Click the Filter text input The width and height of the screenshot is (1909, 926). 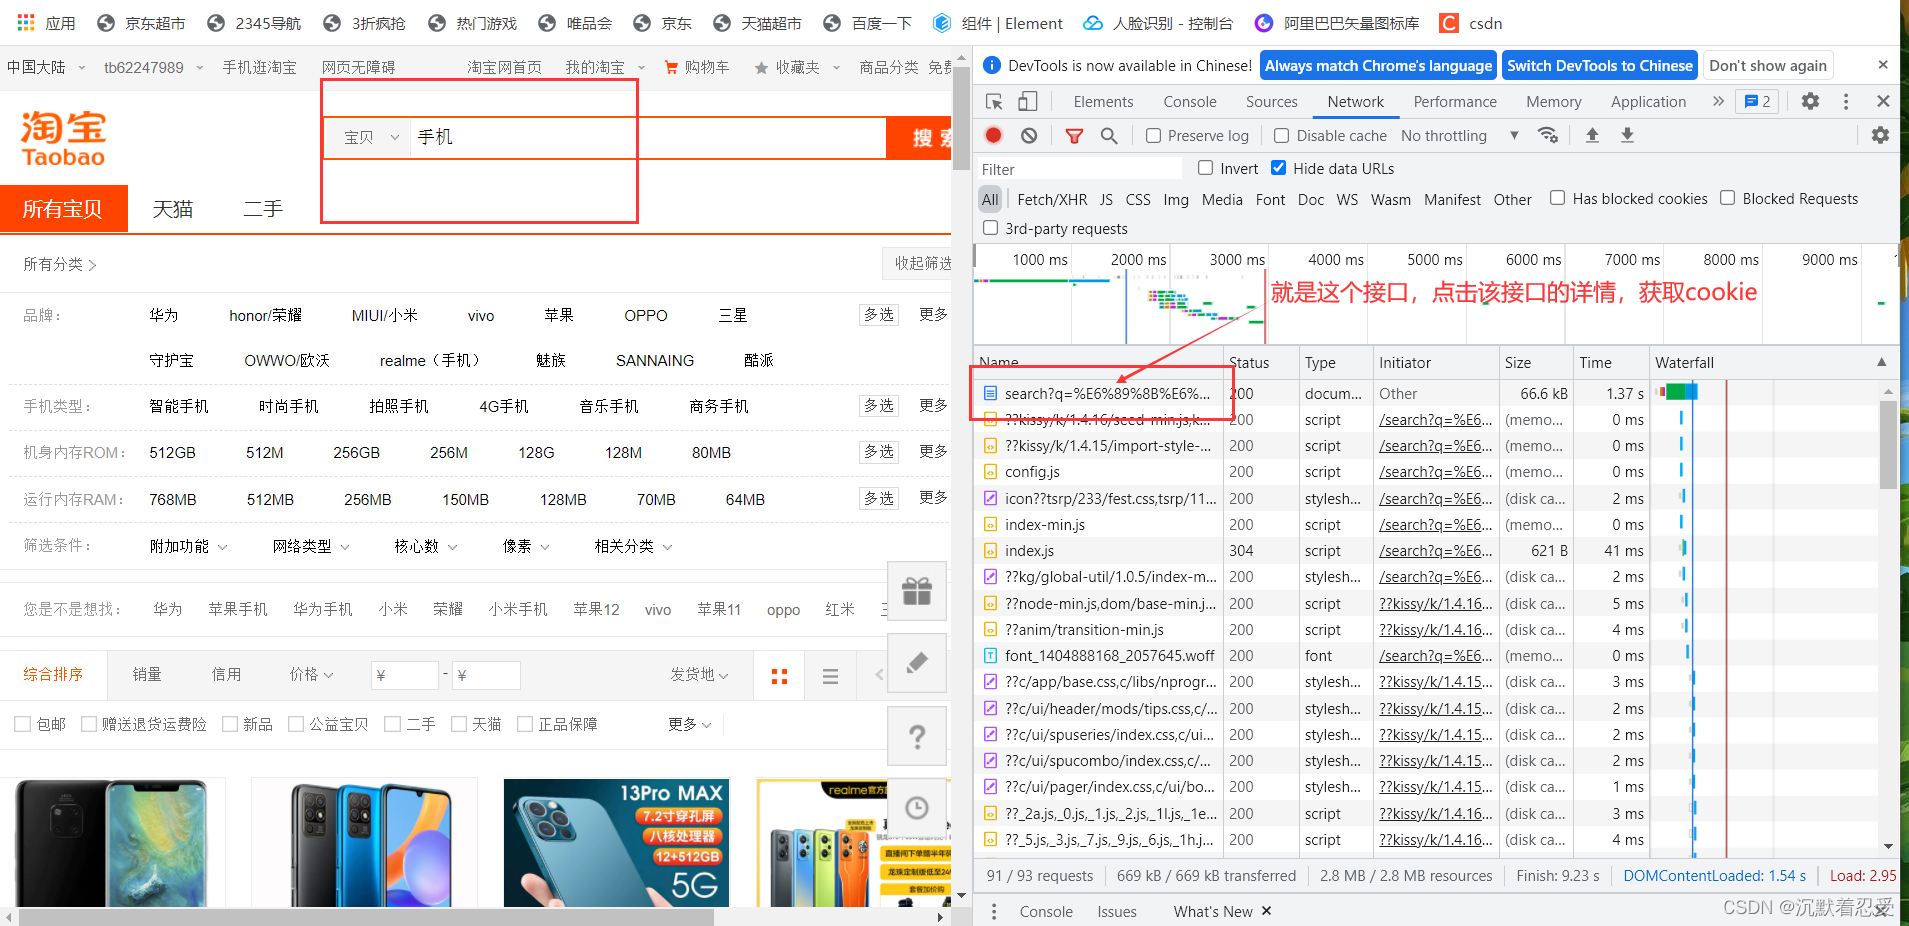(x=1079, y=169)
